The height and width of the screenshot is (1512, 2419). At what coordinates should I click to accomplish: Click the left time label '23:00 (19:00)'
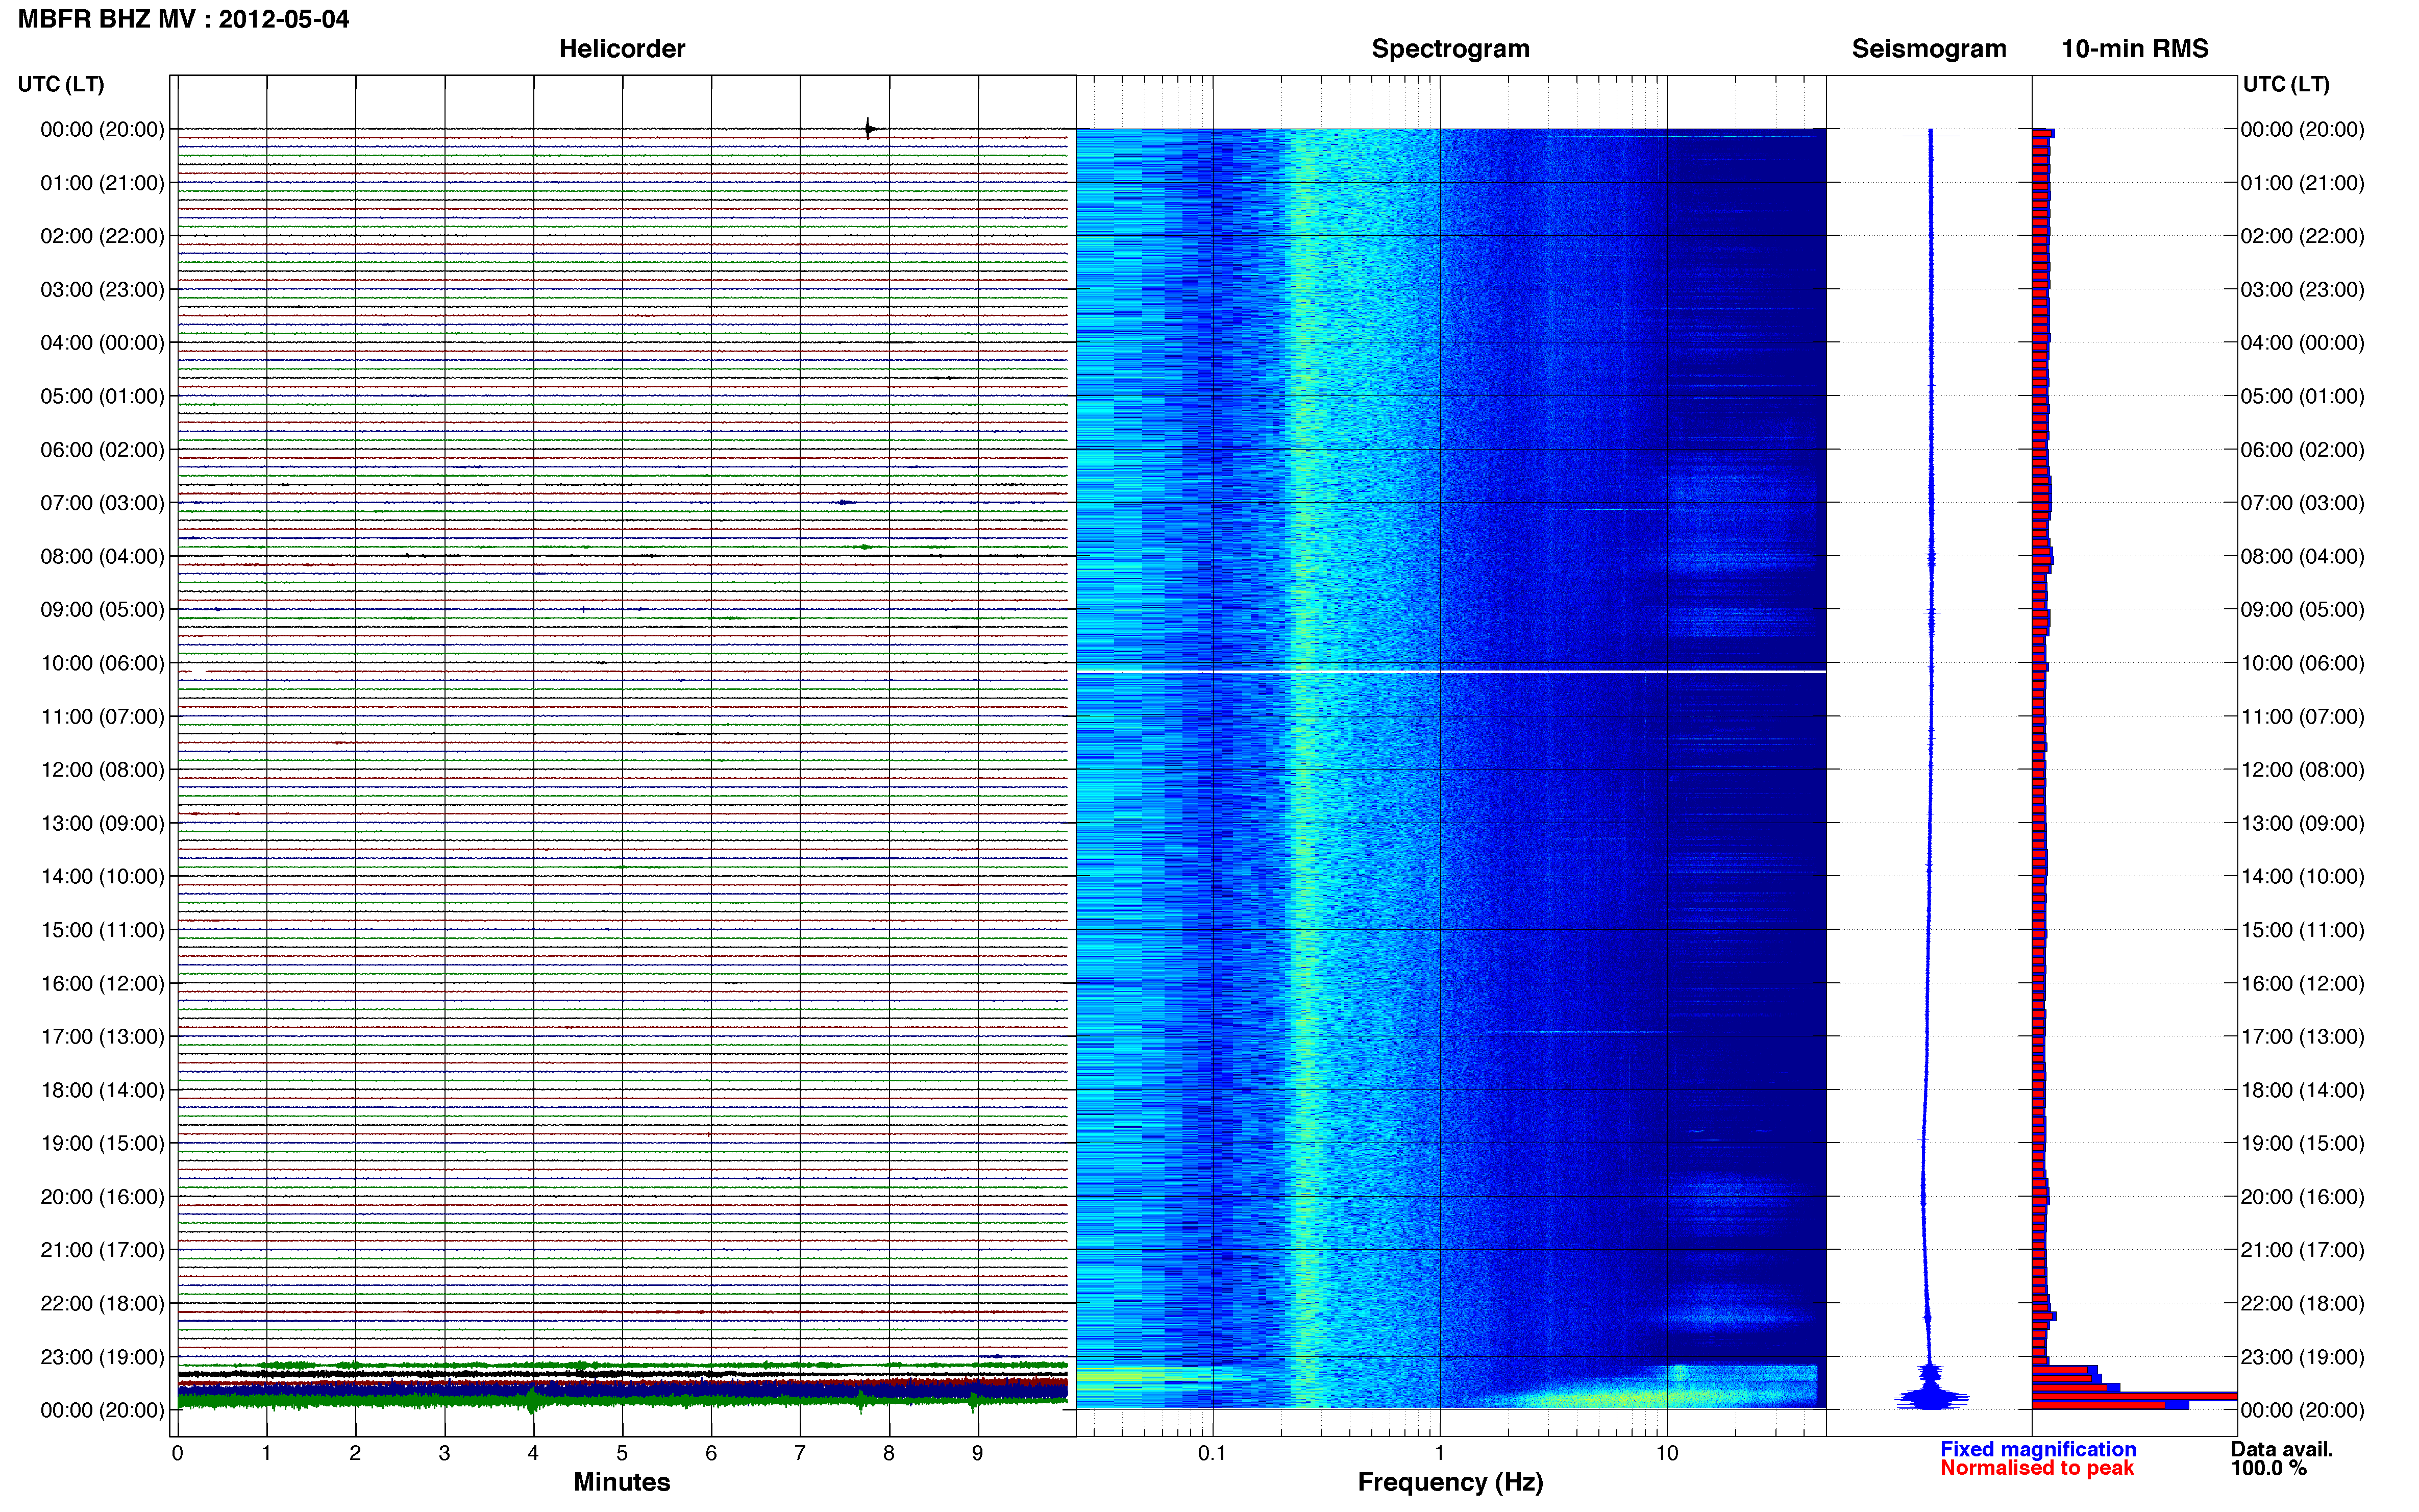(102, 1357)
